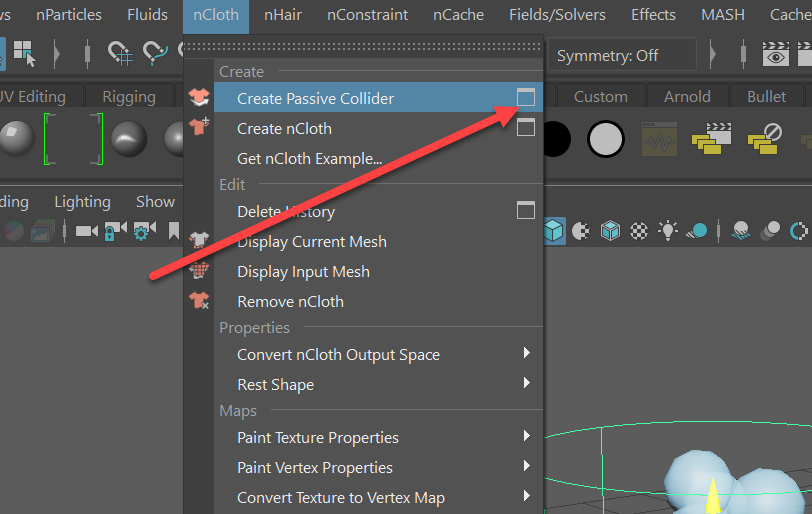
Task: Open the nParticles menu
Action: point(69,15)
